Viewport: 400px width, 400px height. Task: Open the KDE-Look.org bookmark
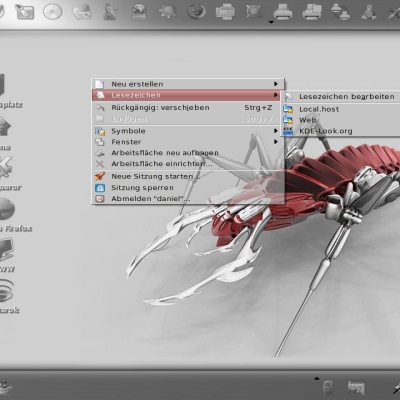[x=341, y=131]
